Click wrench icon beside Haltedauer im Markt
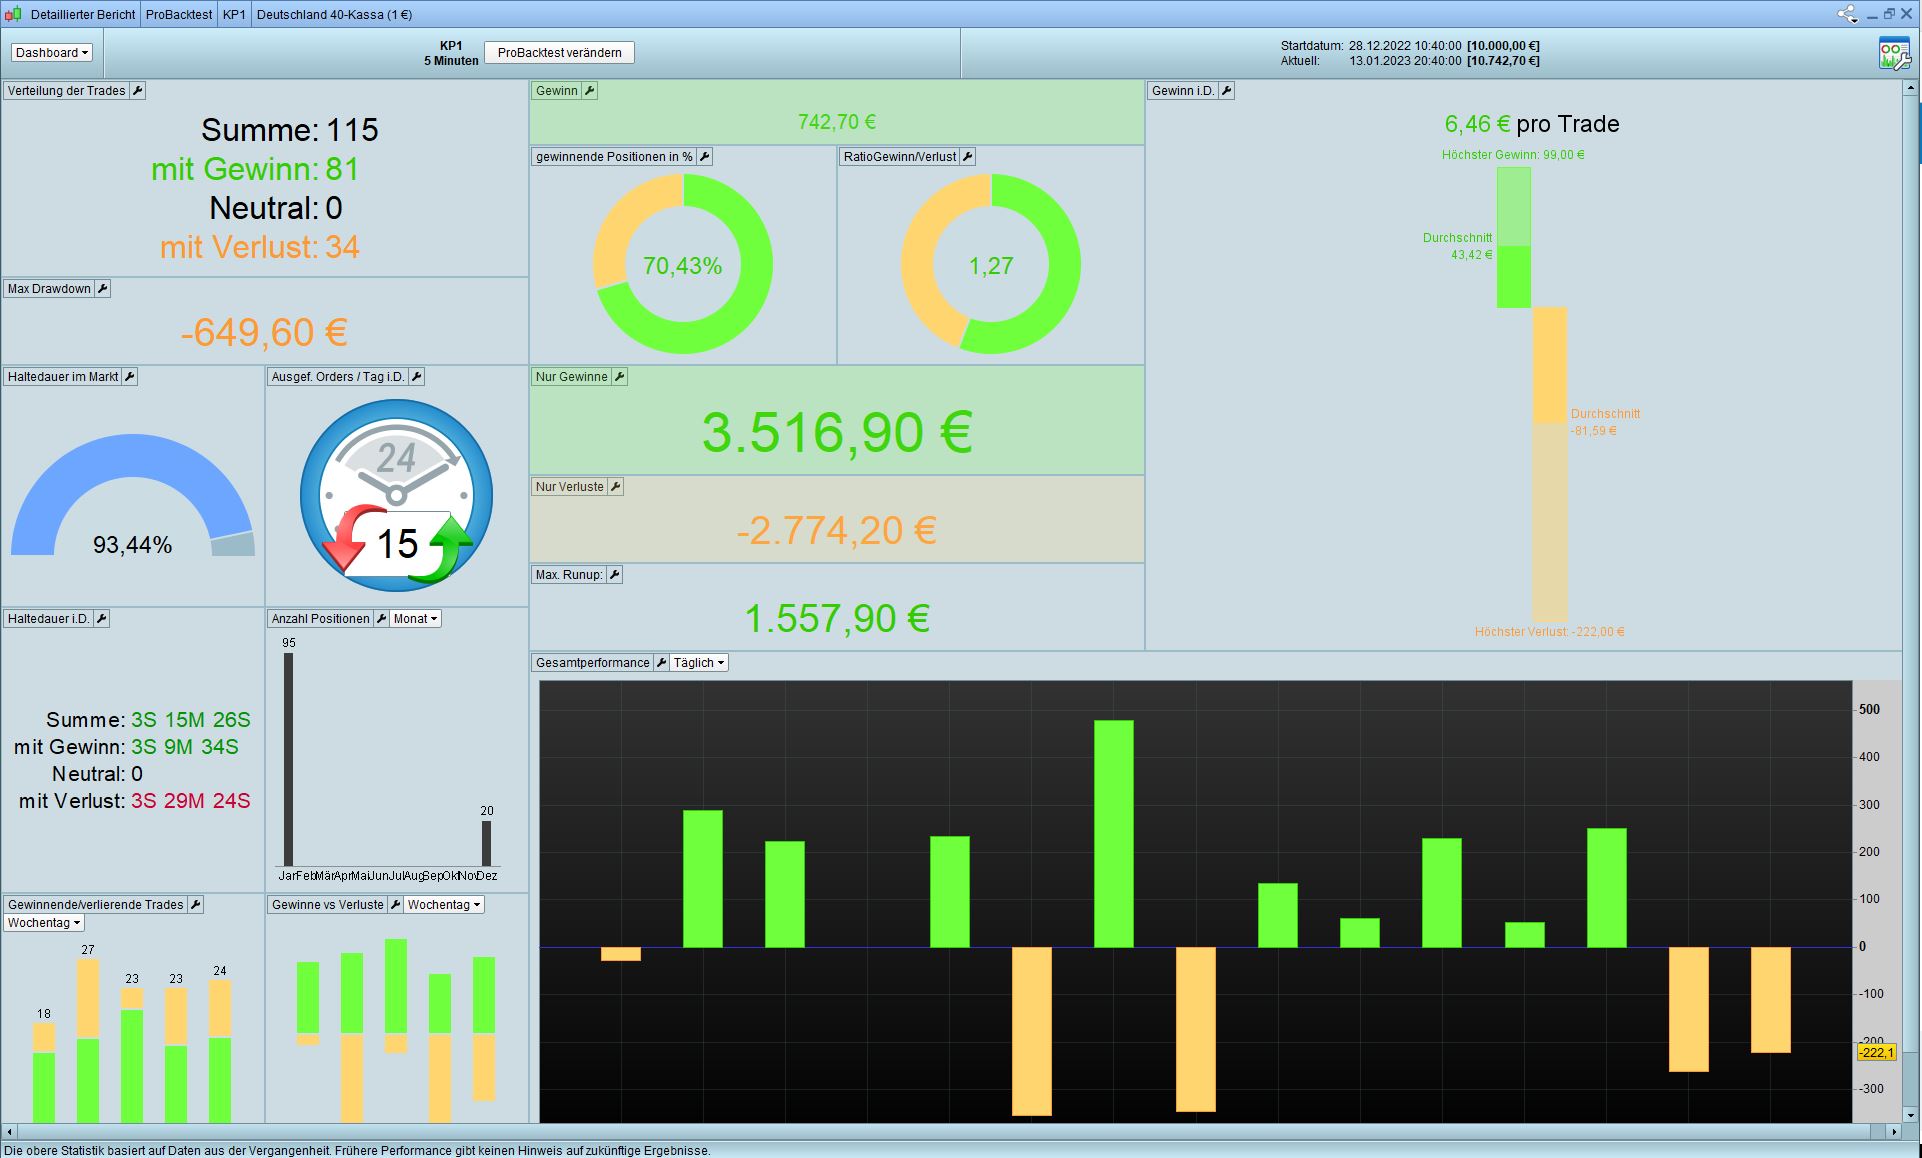Screen dimensions: 1922x1158 coord(129,377)
